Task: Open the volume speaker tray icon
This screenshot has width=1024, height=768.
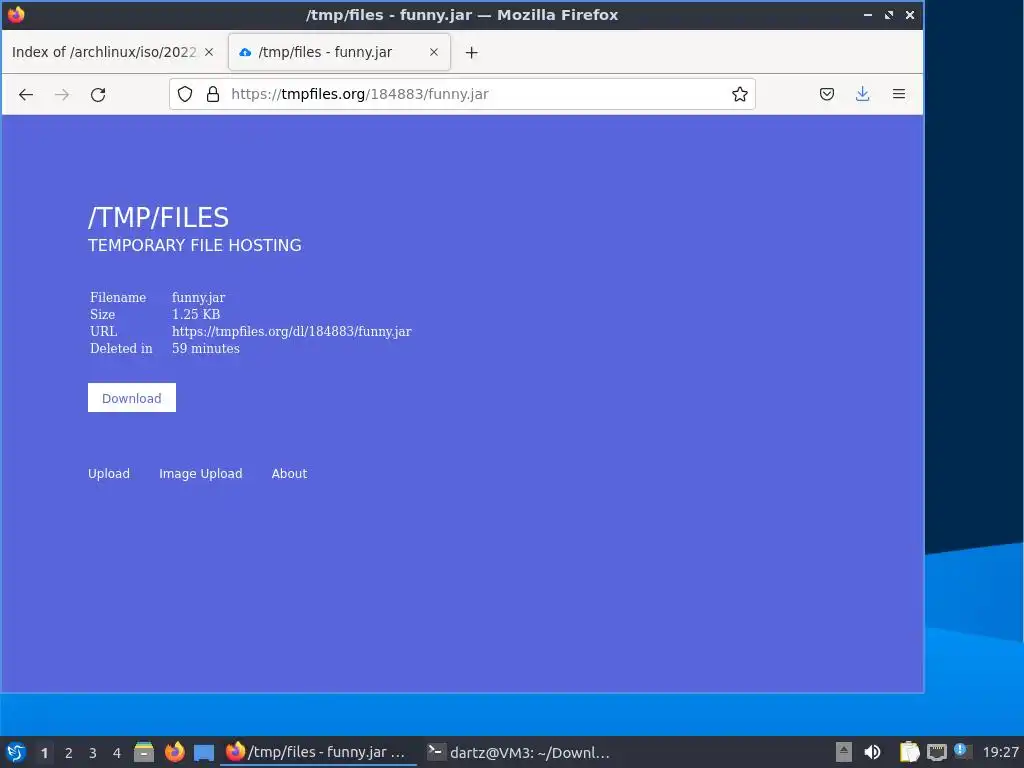Action: [x=872, y=752]
